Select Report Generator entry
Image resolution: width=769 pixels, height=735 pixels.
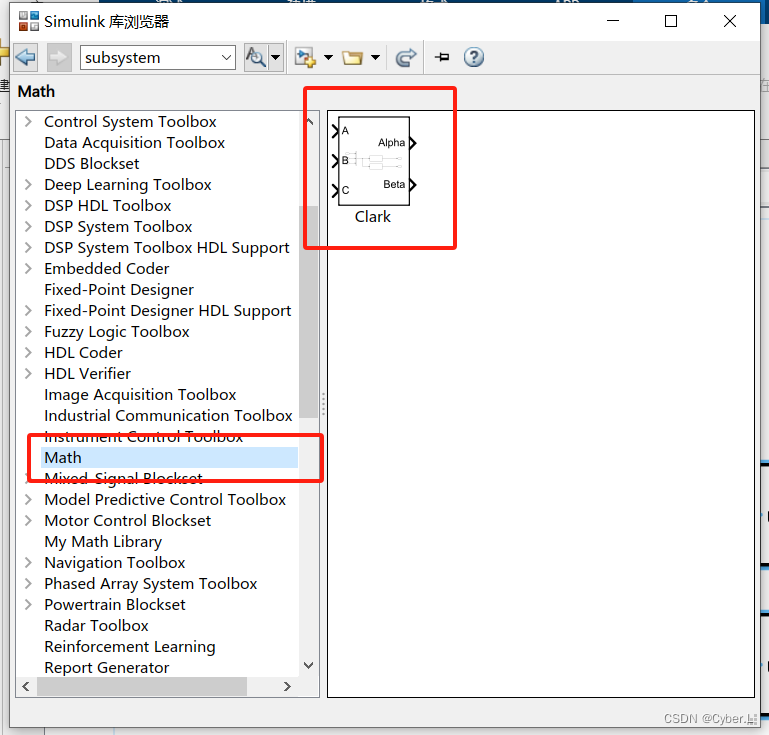(106, 668)
